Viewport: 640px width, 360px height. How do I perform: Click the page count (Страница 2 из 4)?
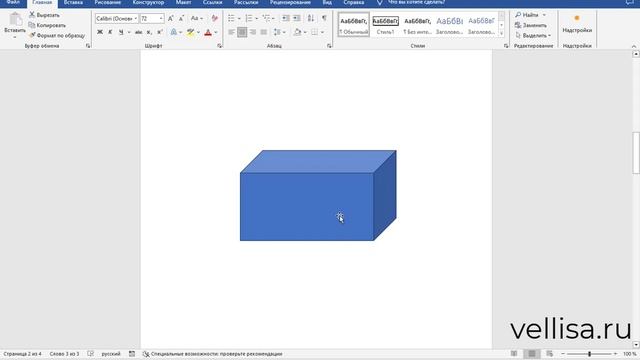pyautogui.click(x=22, y=354)
